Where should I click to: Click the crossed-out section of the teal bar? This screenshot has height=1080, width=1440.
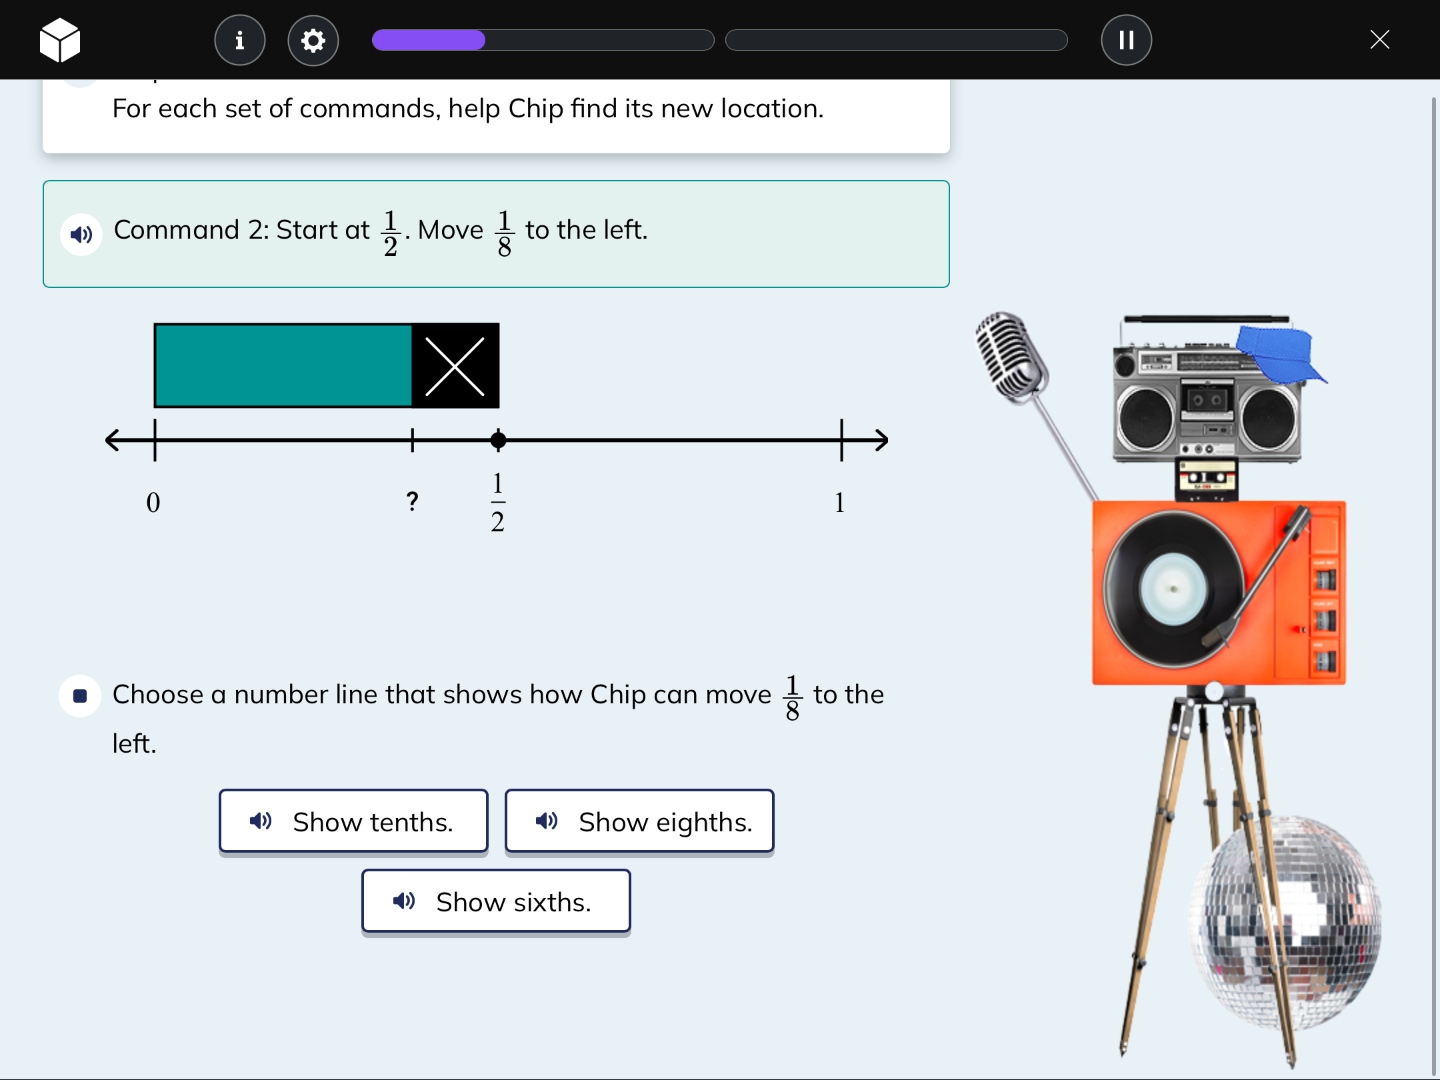(x=456, y=366)
